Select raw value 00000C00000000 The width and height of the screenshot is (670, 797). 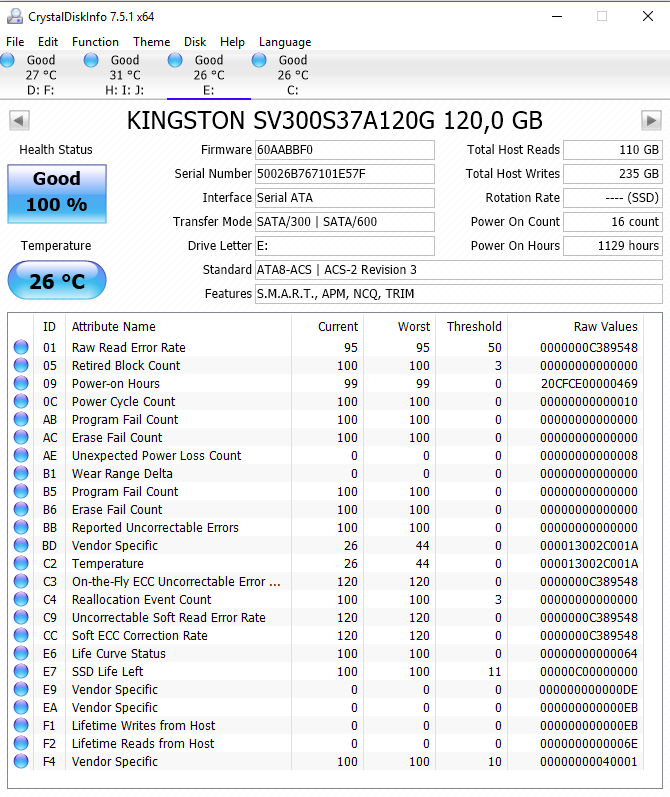click(589, 671)
